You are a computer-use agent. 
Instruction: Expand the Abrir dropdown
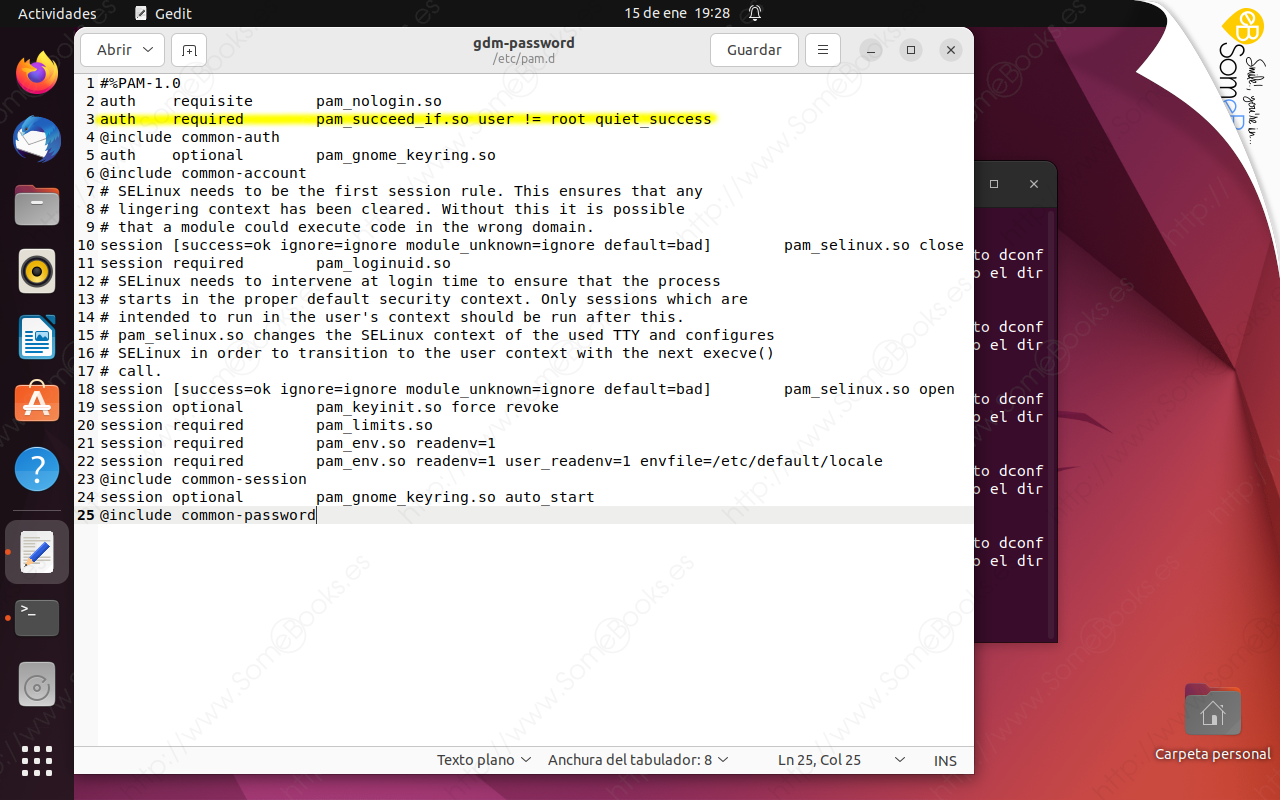122,50
